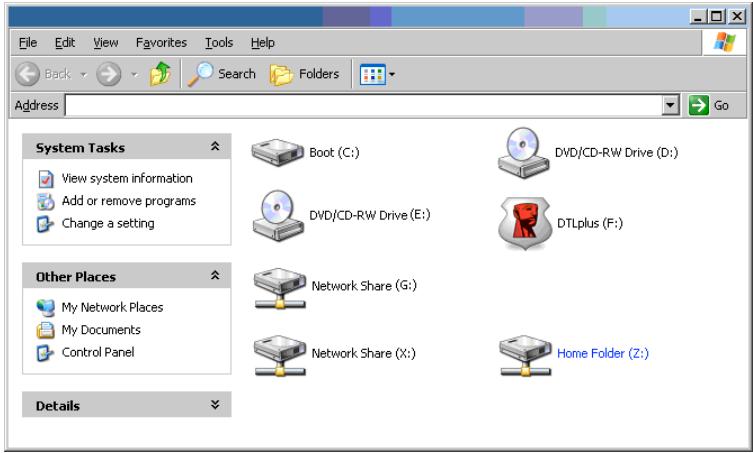Click the View system information icon
The width and height of the screenshot is (753, 453).
click(x=46, y=179)
